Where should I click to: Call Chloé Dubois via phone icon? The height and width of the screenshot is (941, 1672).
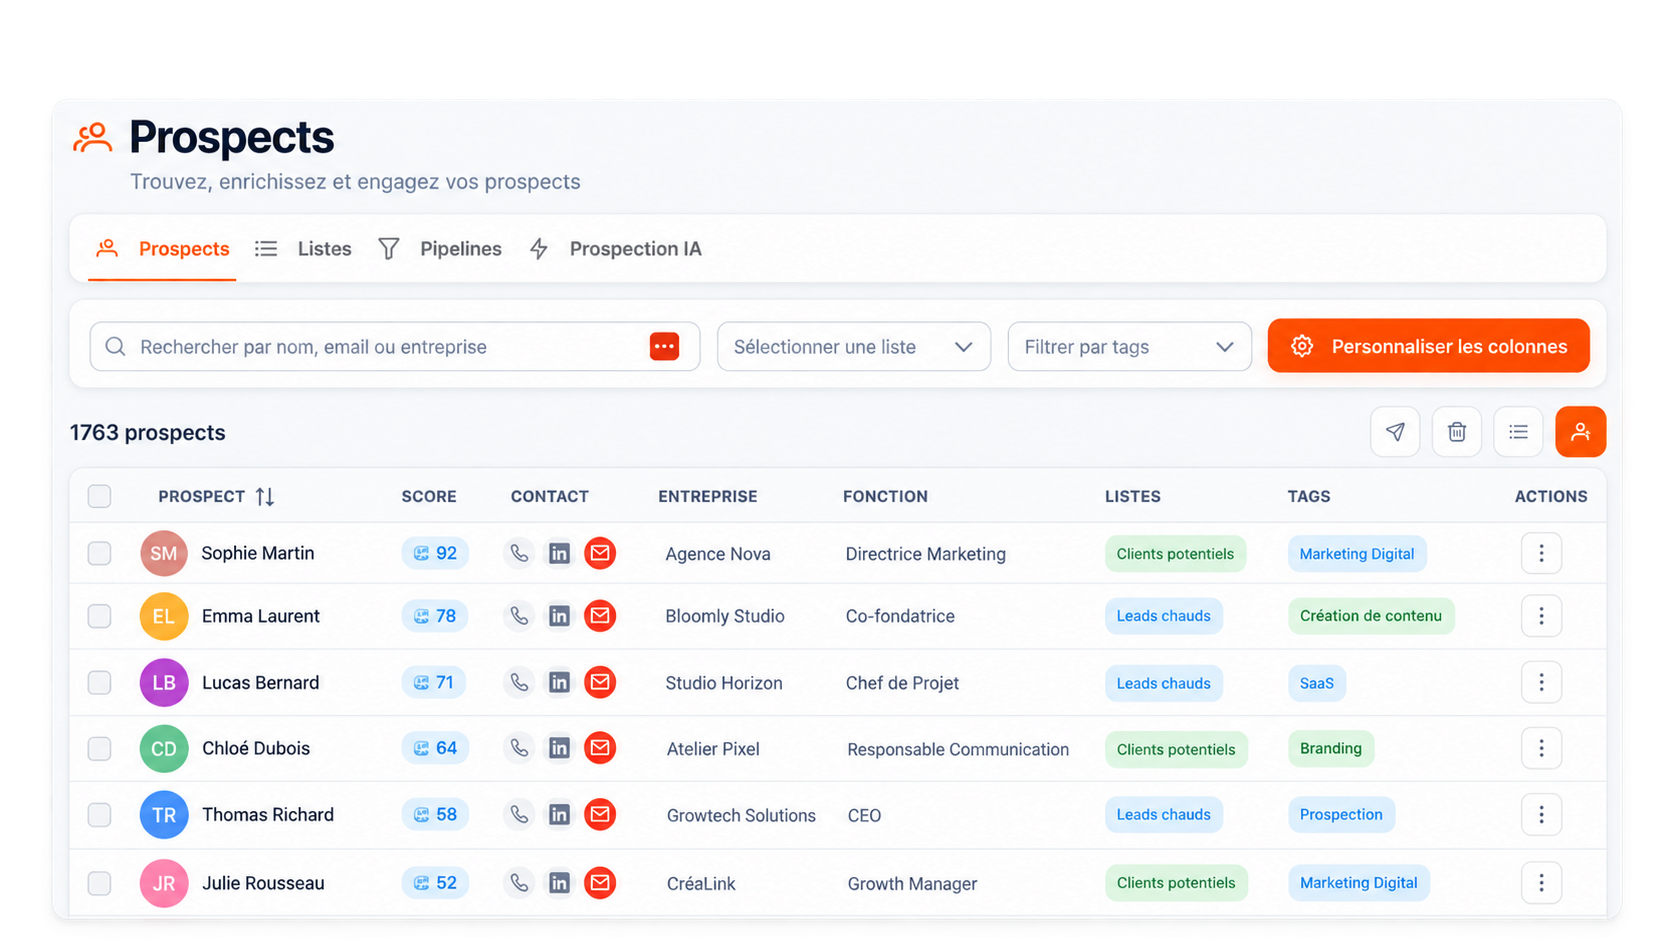[x=519, y=748]
